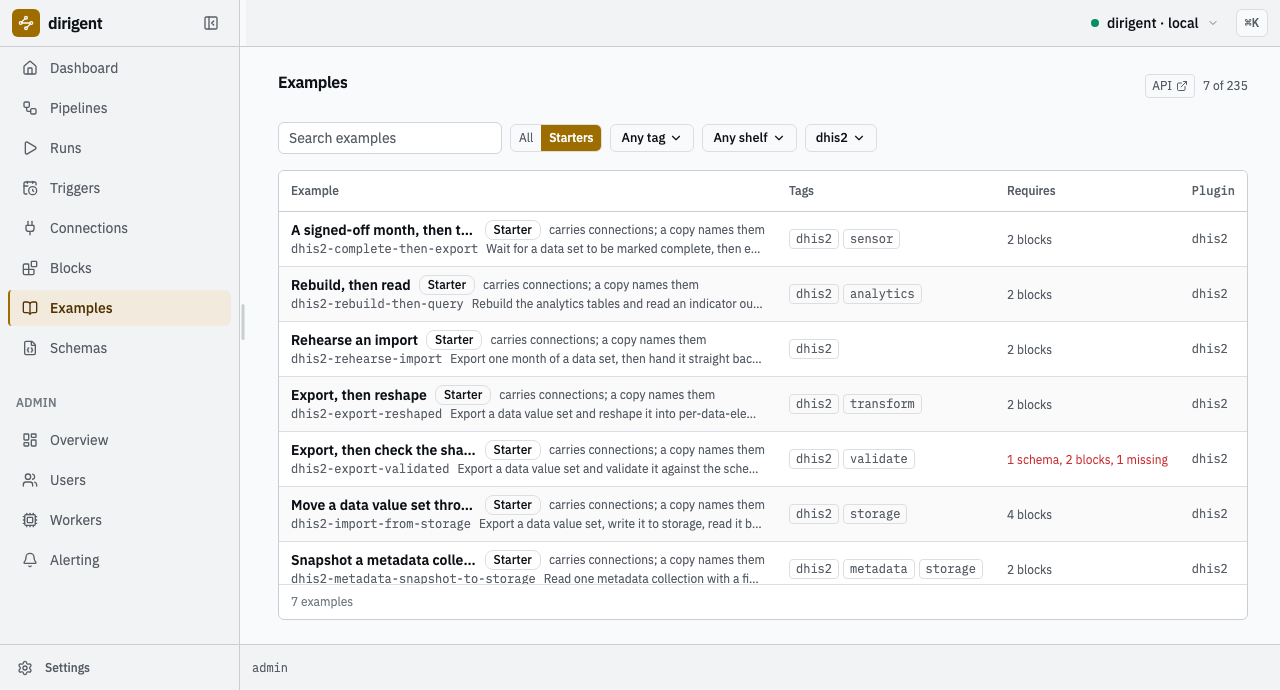Viewport: 1280px width, 690px height.
Task: Click the Alerting bell icon
Action: 30,560
